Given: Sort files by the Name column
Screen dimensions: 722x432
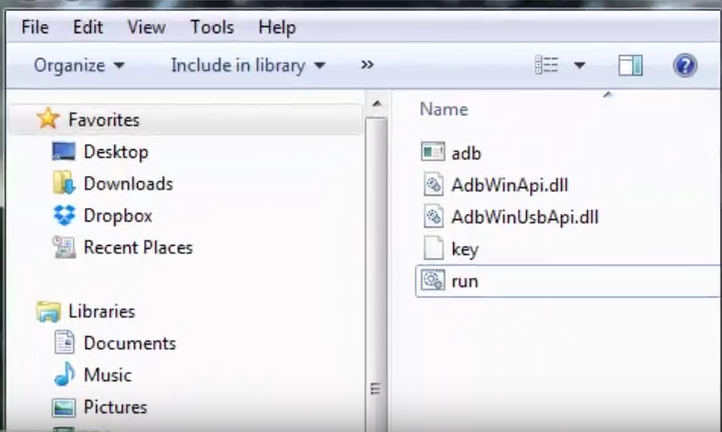Looking at the screenshot, I should [x=444, y=109].
